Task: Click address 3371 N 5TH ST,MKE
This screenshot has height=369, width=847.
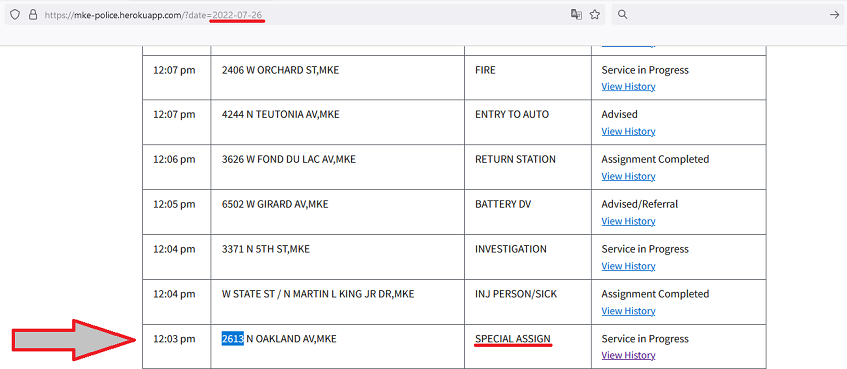Action: pos(266,249)
